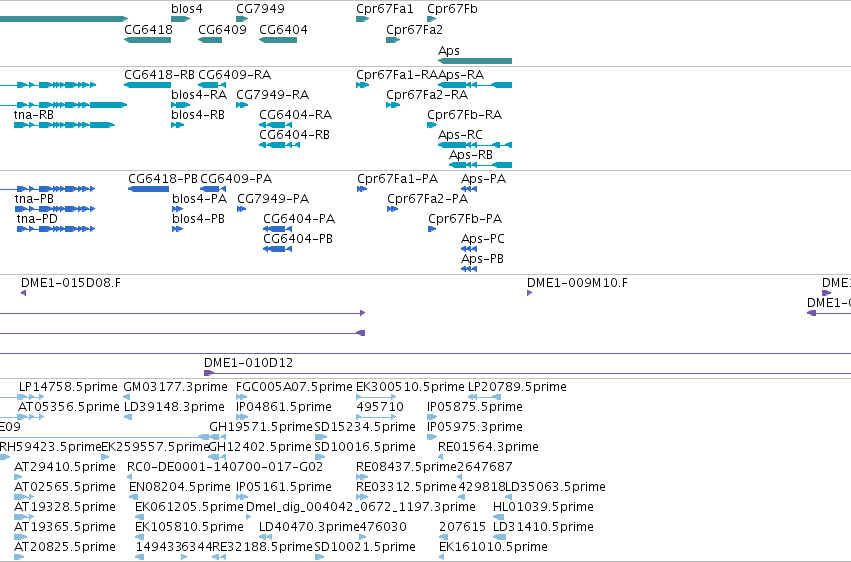Select EST EK161010.5prime
The image size is (851, 562).
(x=493, y=547)
